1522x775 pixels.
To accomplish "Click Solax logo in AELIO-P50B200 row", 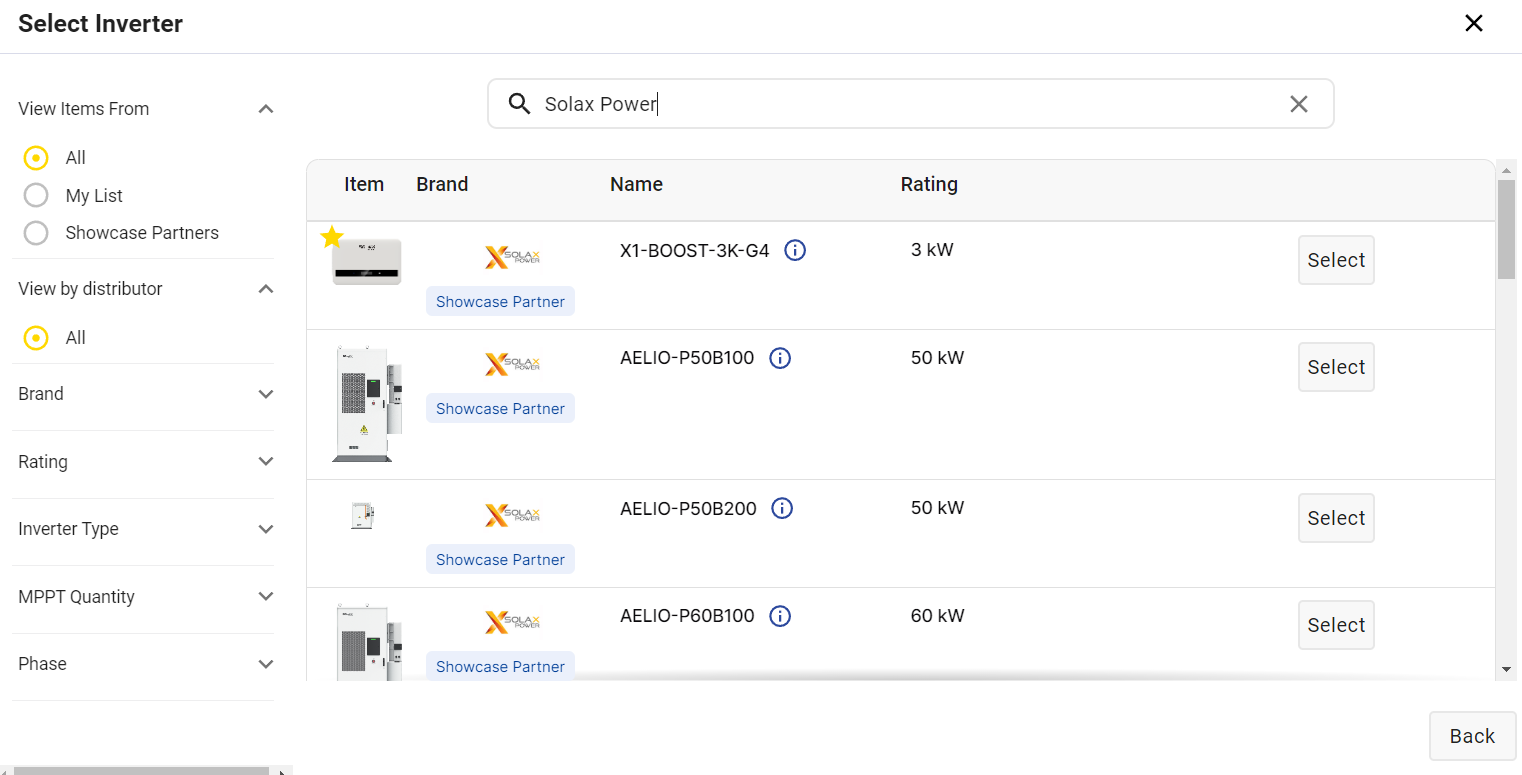I will click(x=512, y=515).
